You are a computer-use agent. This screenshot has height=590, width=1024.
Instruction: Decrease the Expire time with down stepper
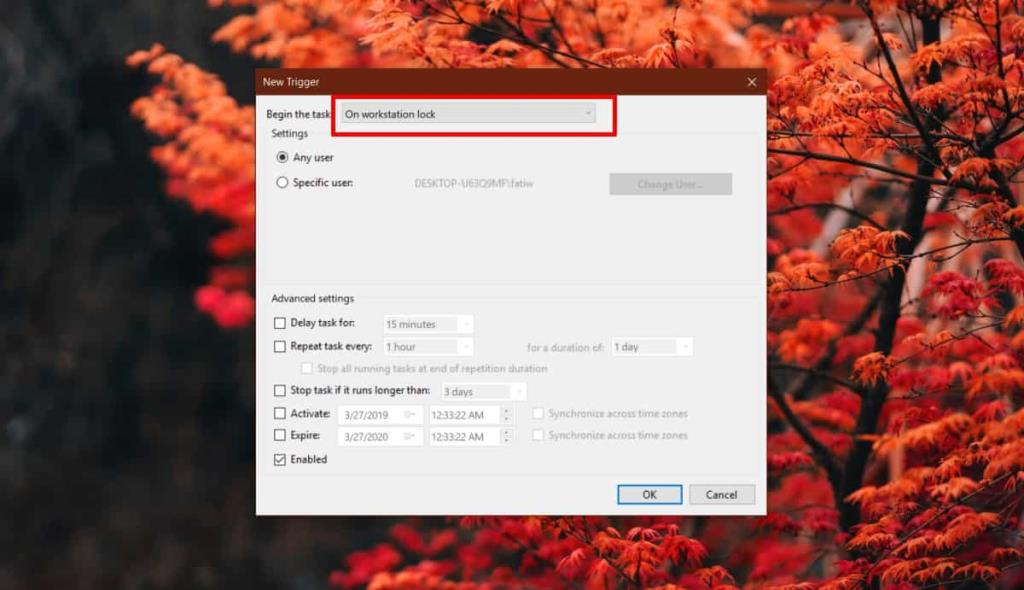coord(508,438)
